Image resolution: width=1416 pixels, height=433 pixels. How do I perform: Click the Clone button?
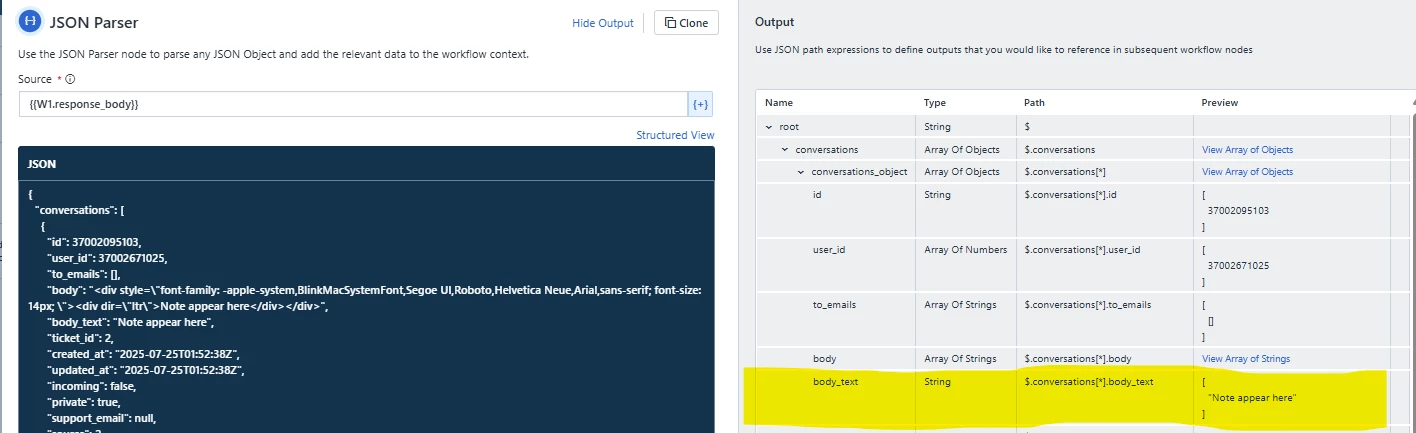(x=686, y=23)
